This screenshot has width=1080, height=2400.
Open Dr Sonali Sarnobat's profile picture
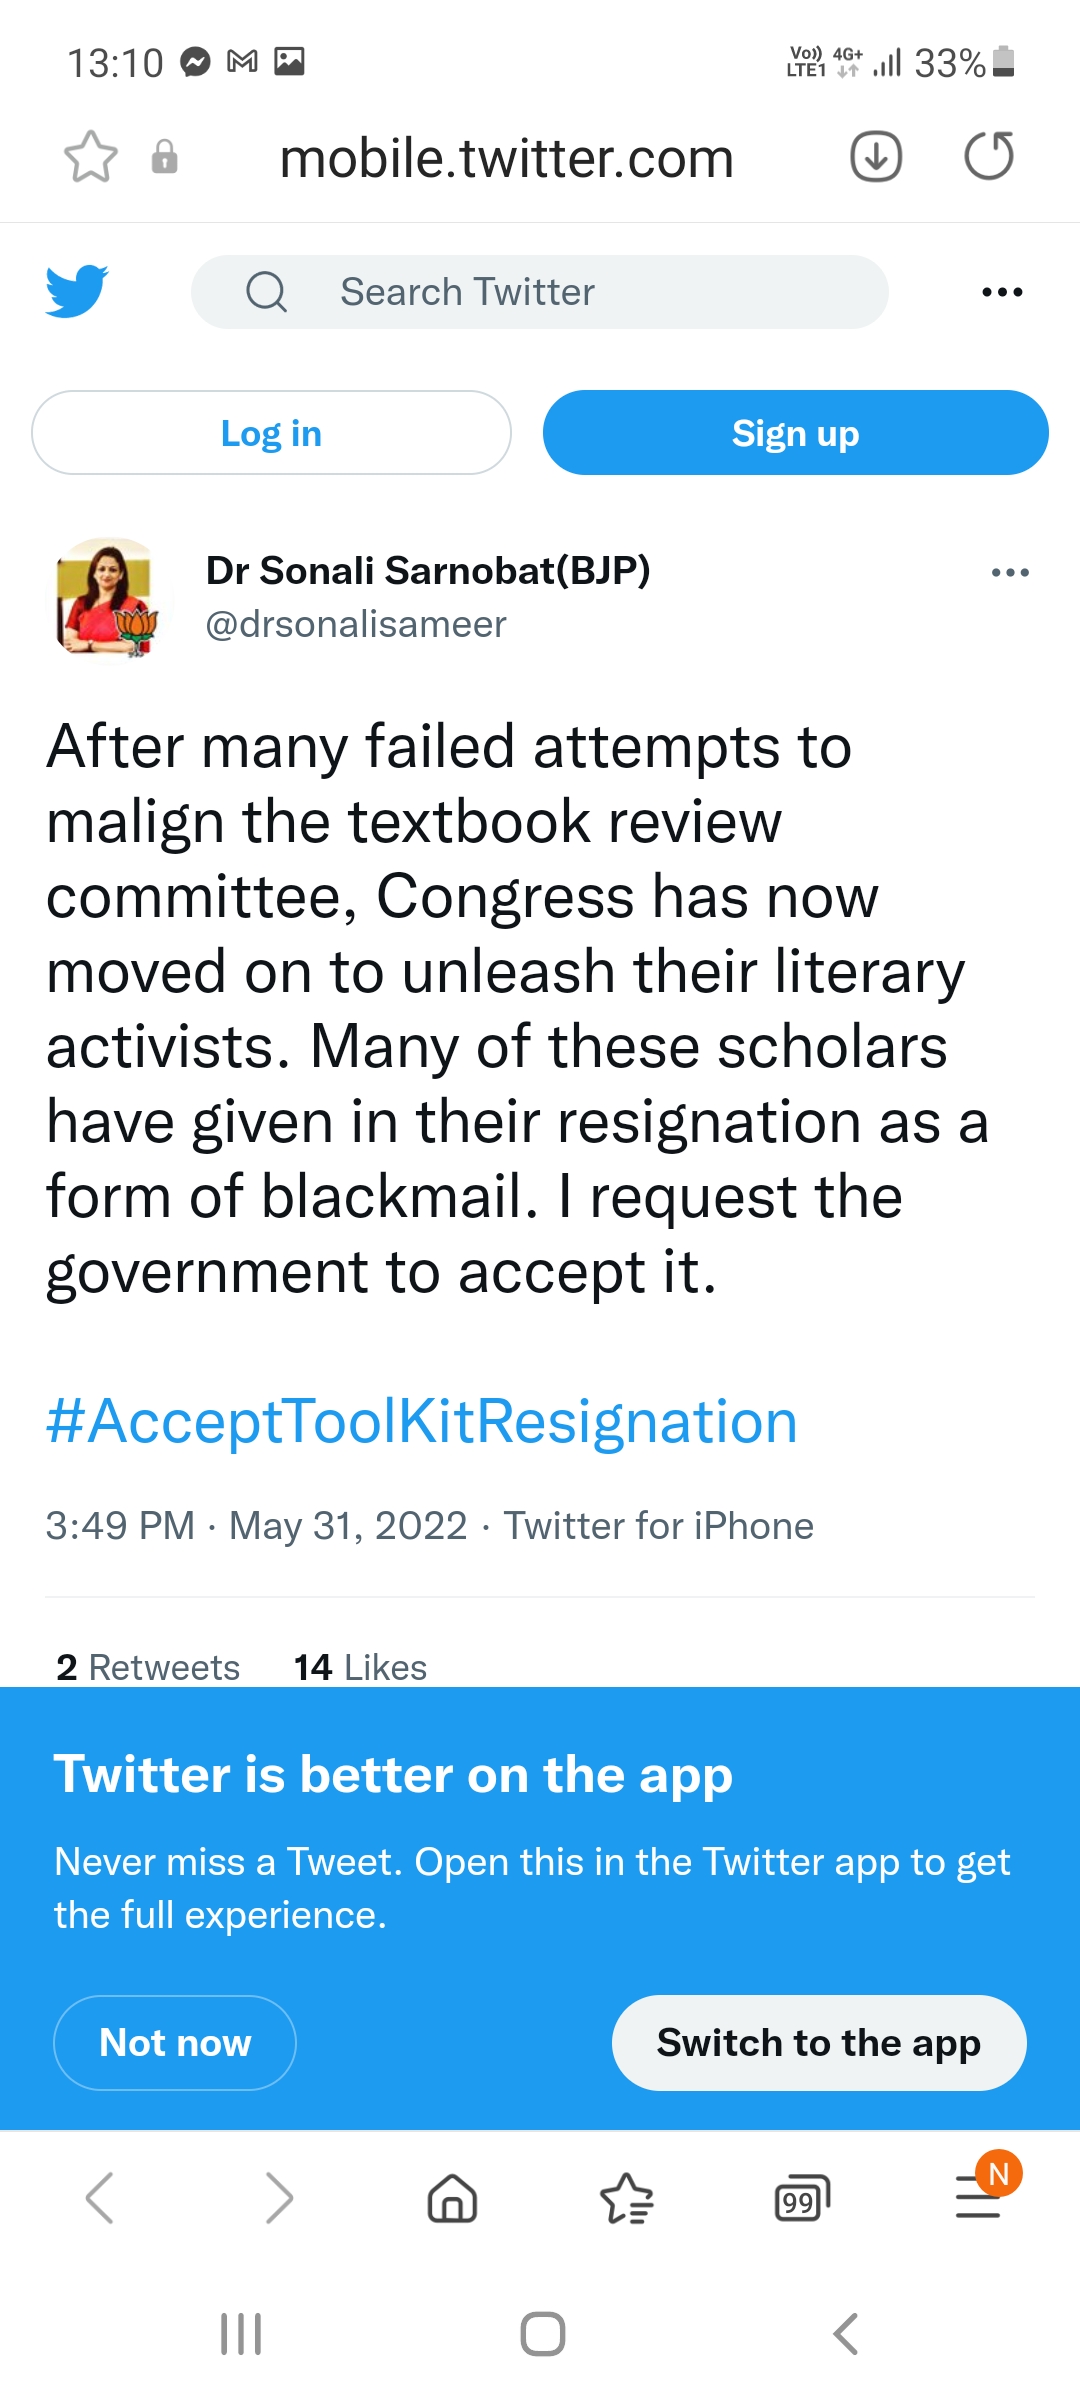point(108,598)
